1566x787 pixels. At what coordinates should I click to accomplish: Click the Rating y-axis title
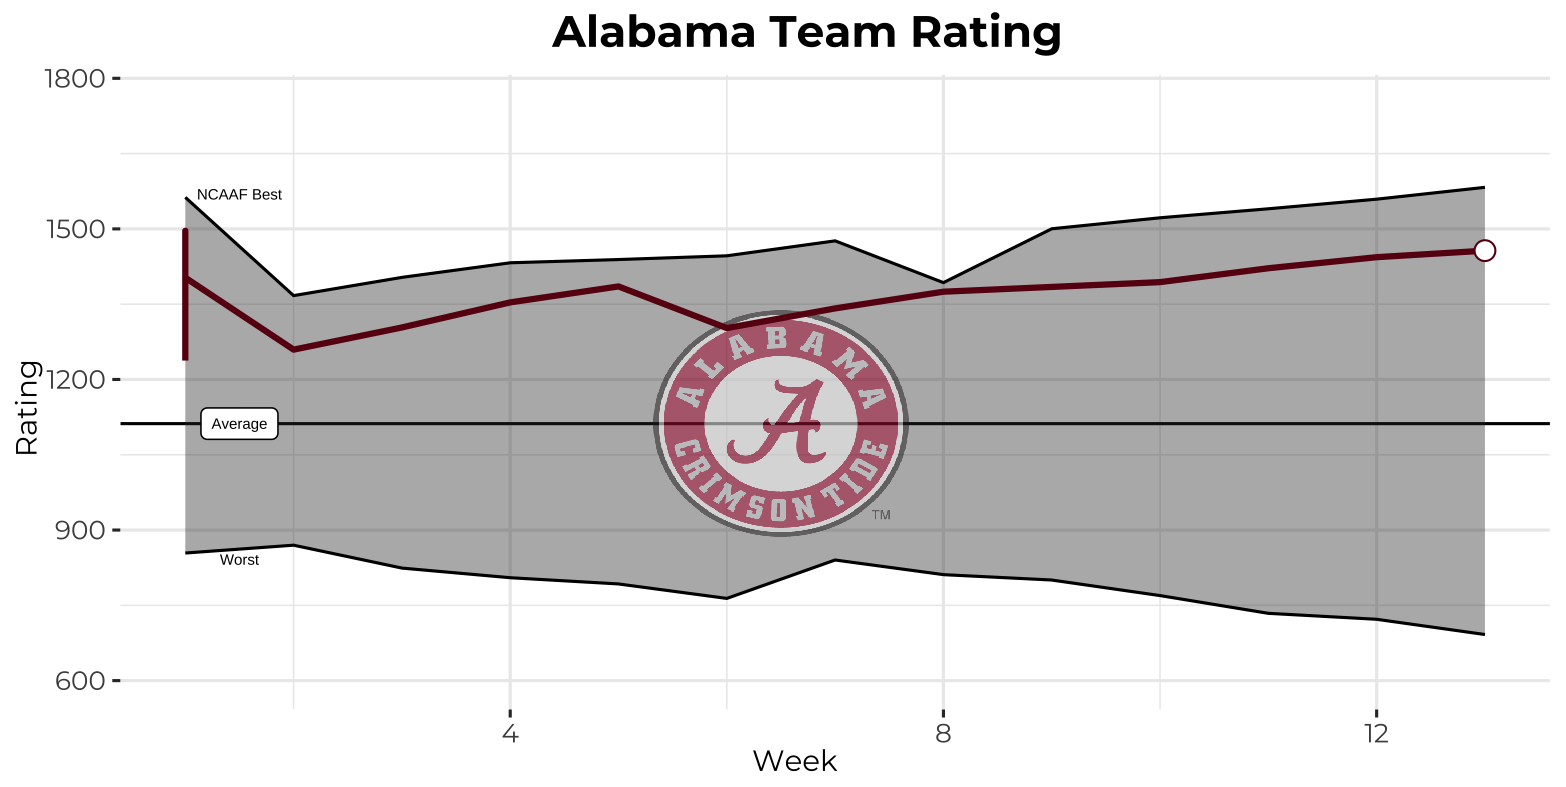(27, 408)
